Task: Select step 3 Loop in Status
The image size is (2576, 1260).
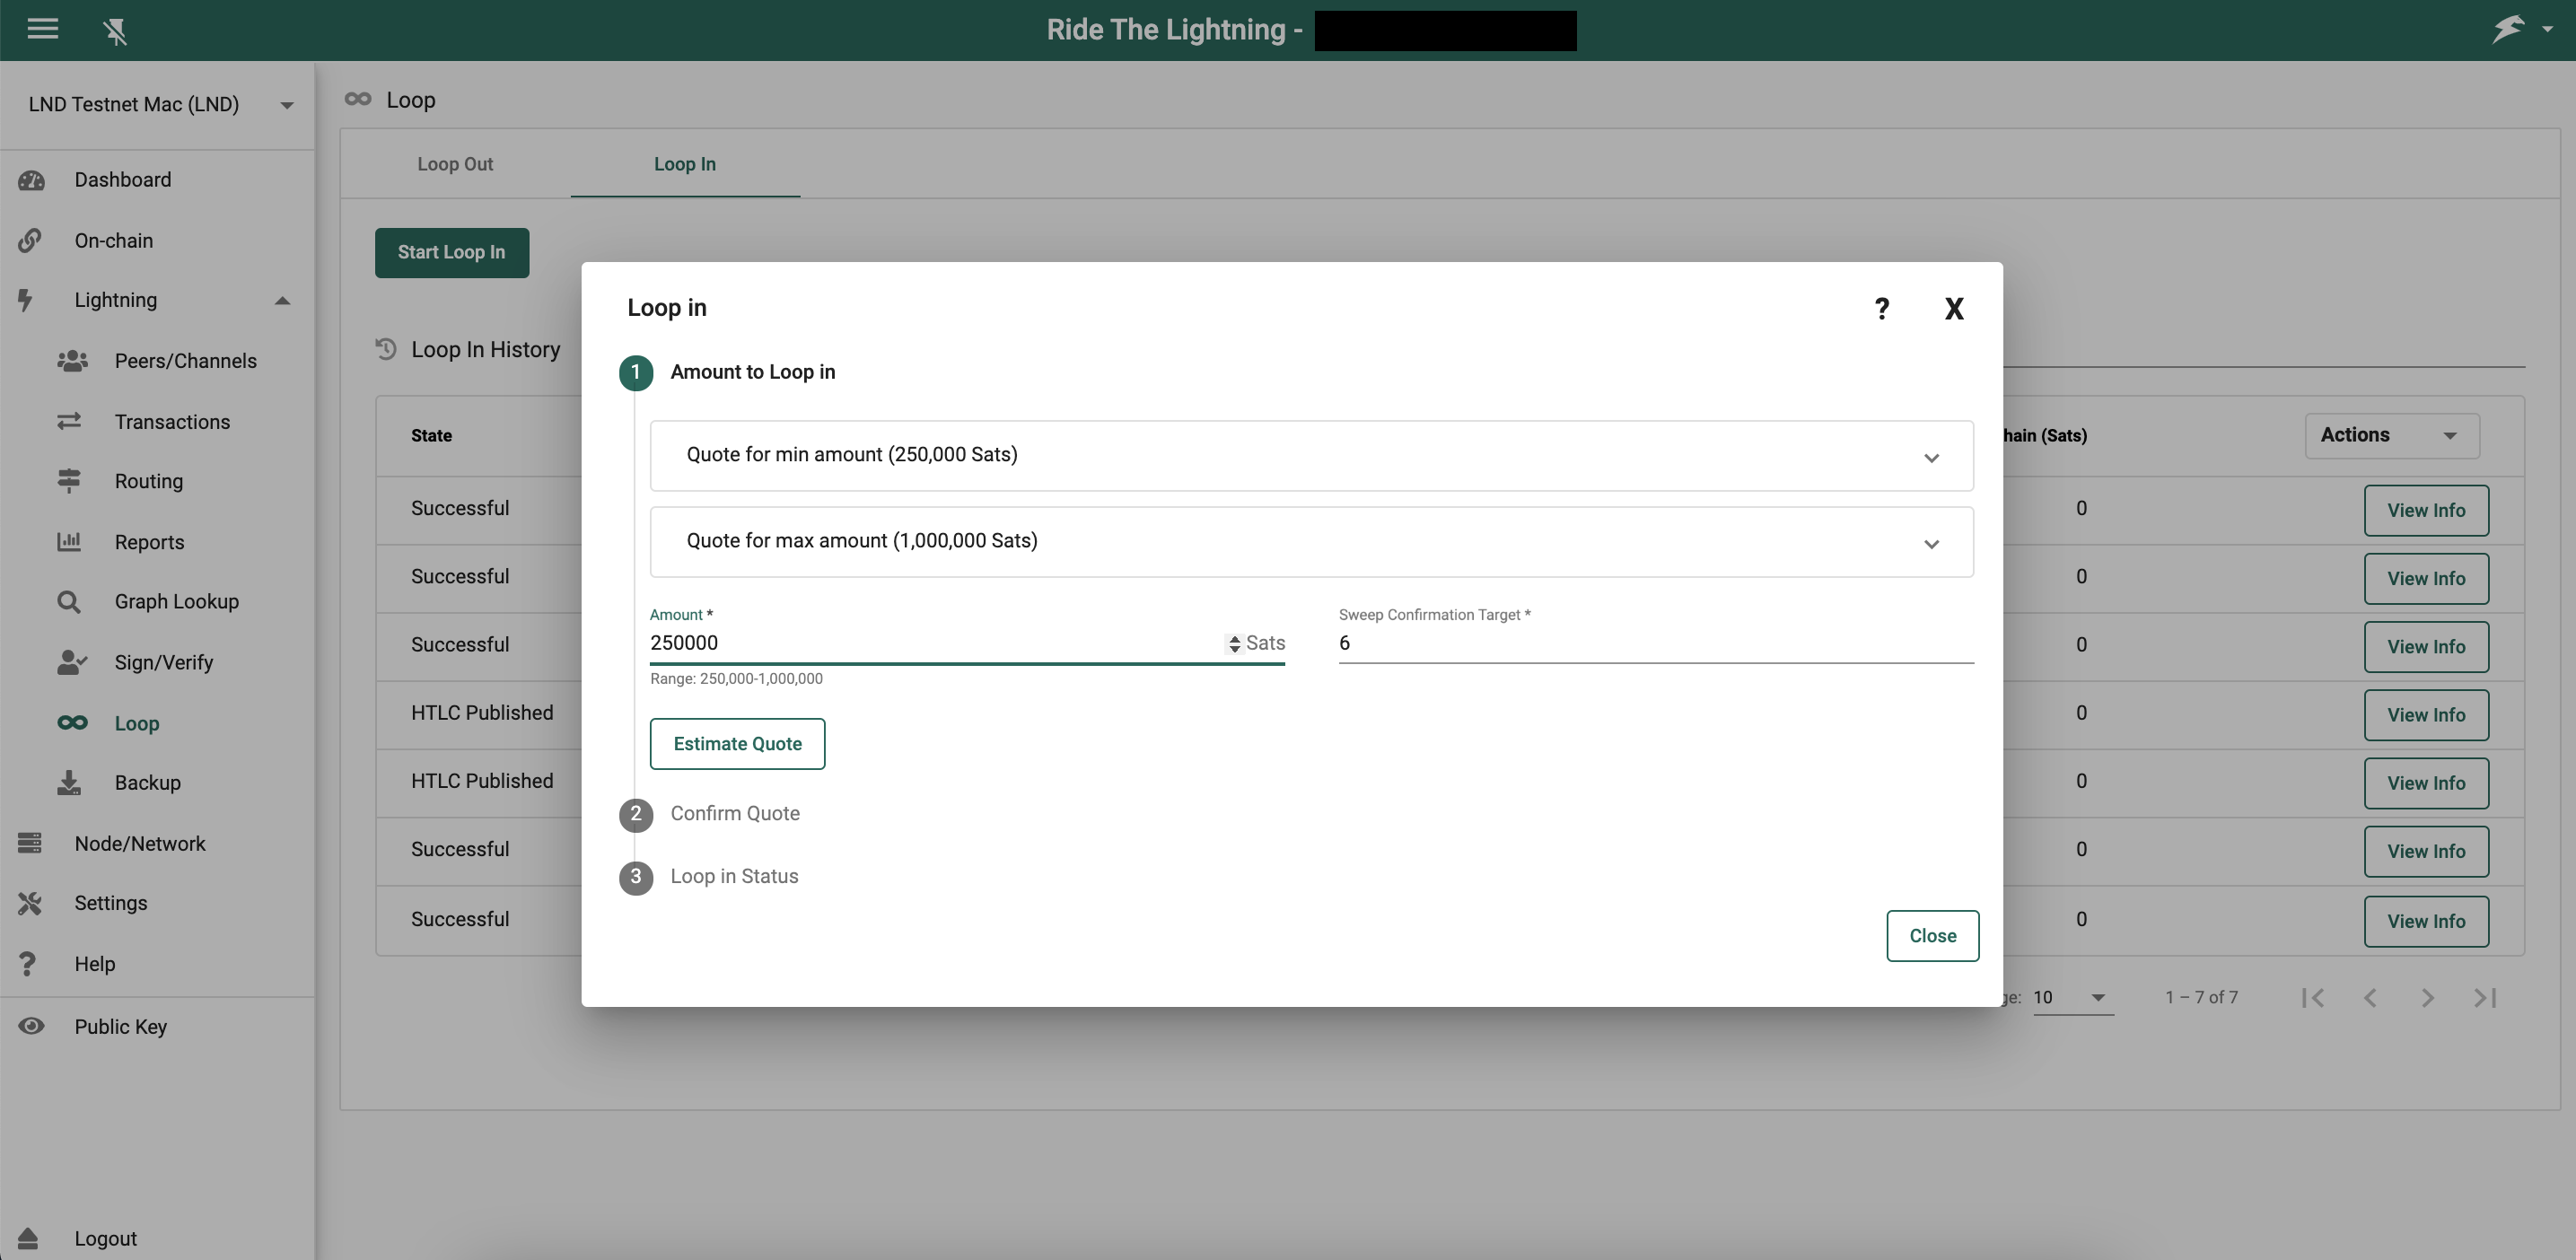Action: click(x=709, y=877)
